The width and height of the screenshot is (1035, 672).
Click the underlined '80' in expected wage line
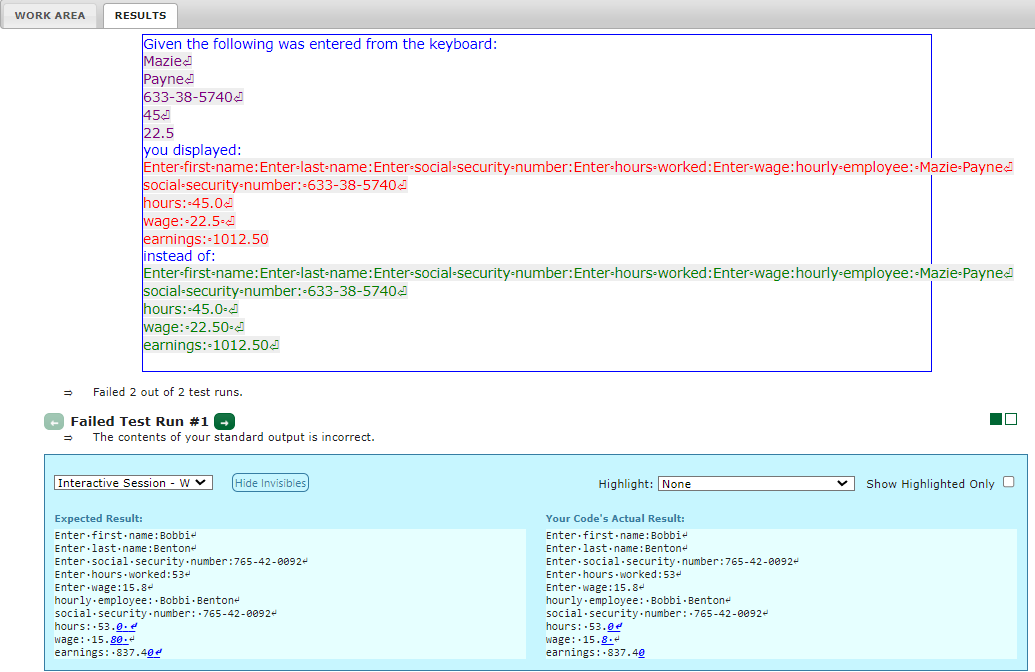[x=116, y=641]
